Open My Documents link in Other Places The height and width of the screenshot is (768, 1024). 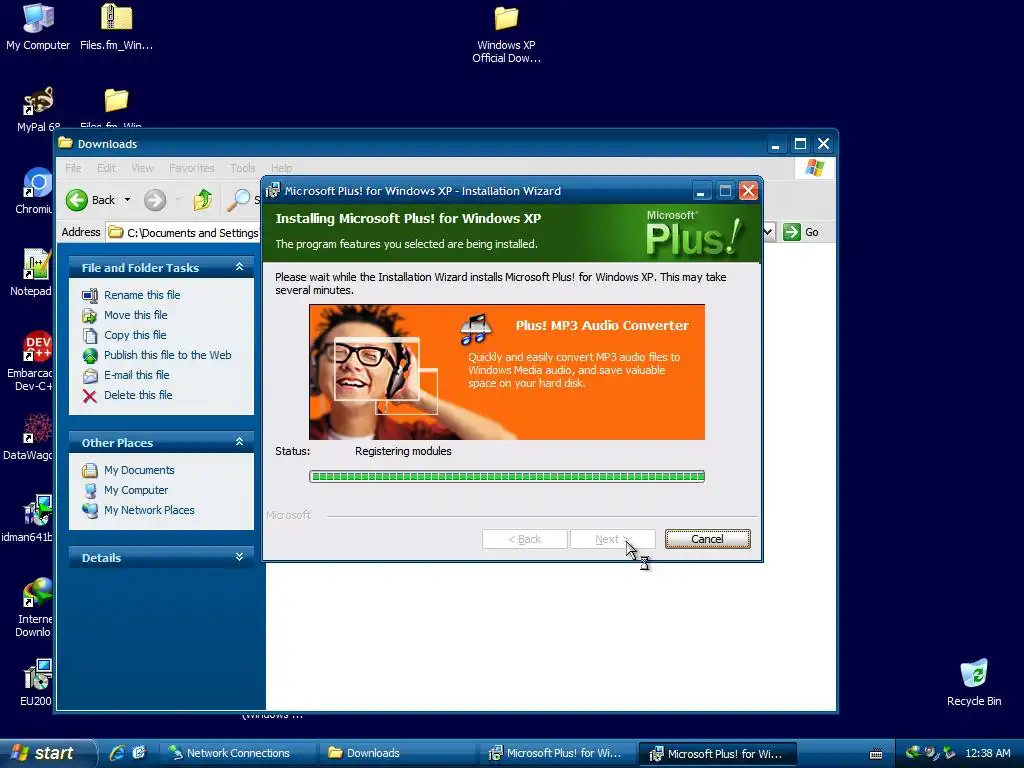click(138, 470)
